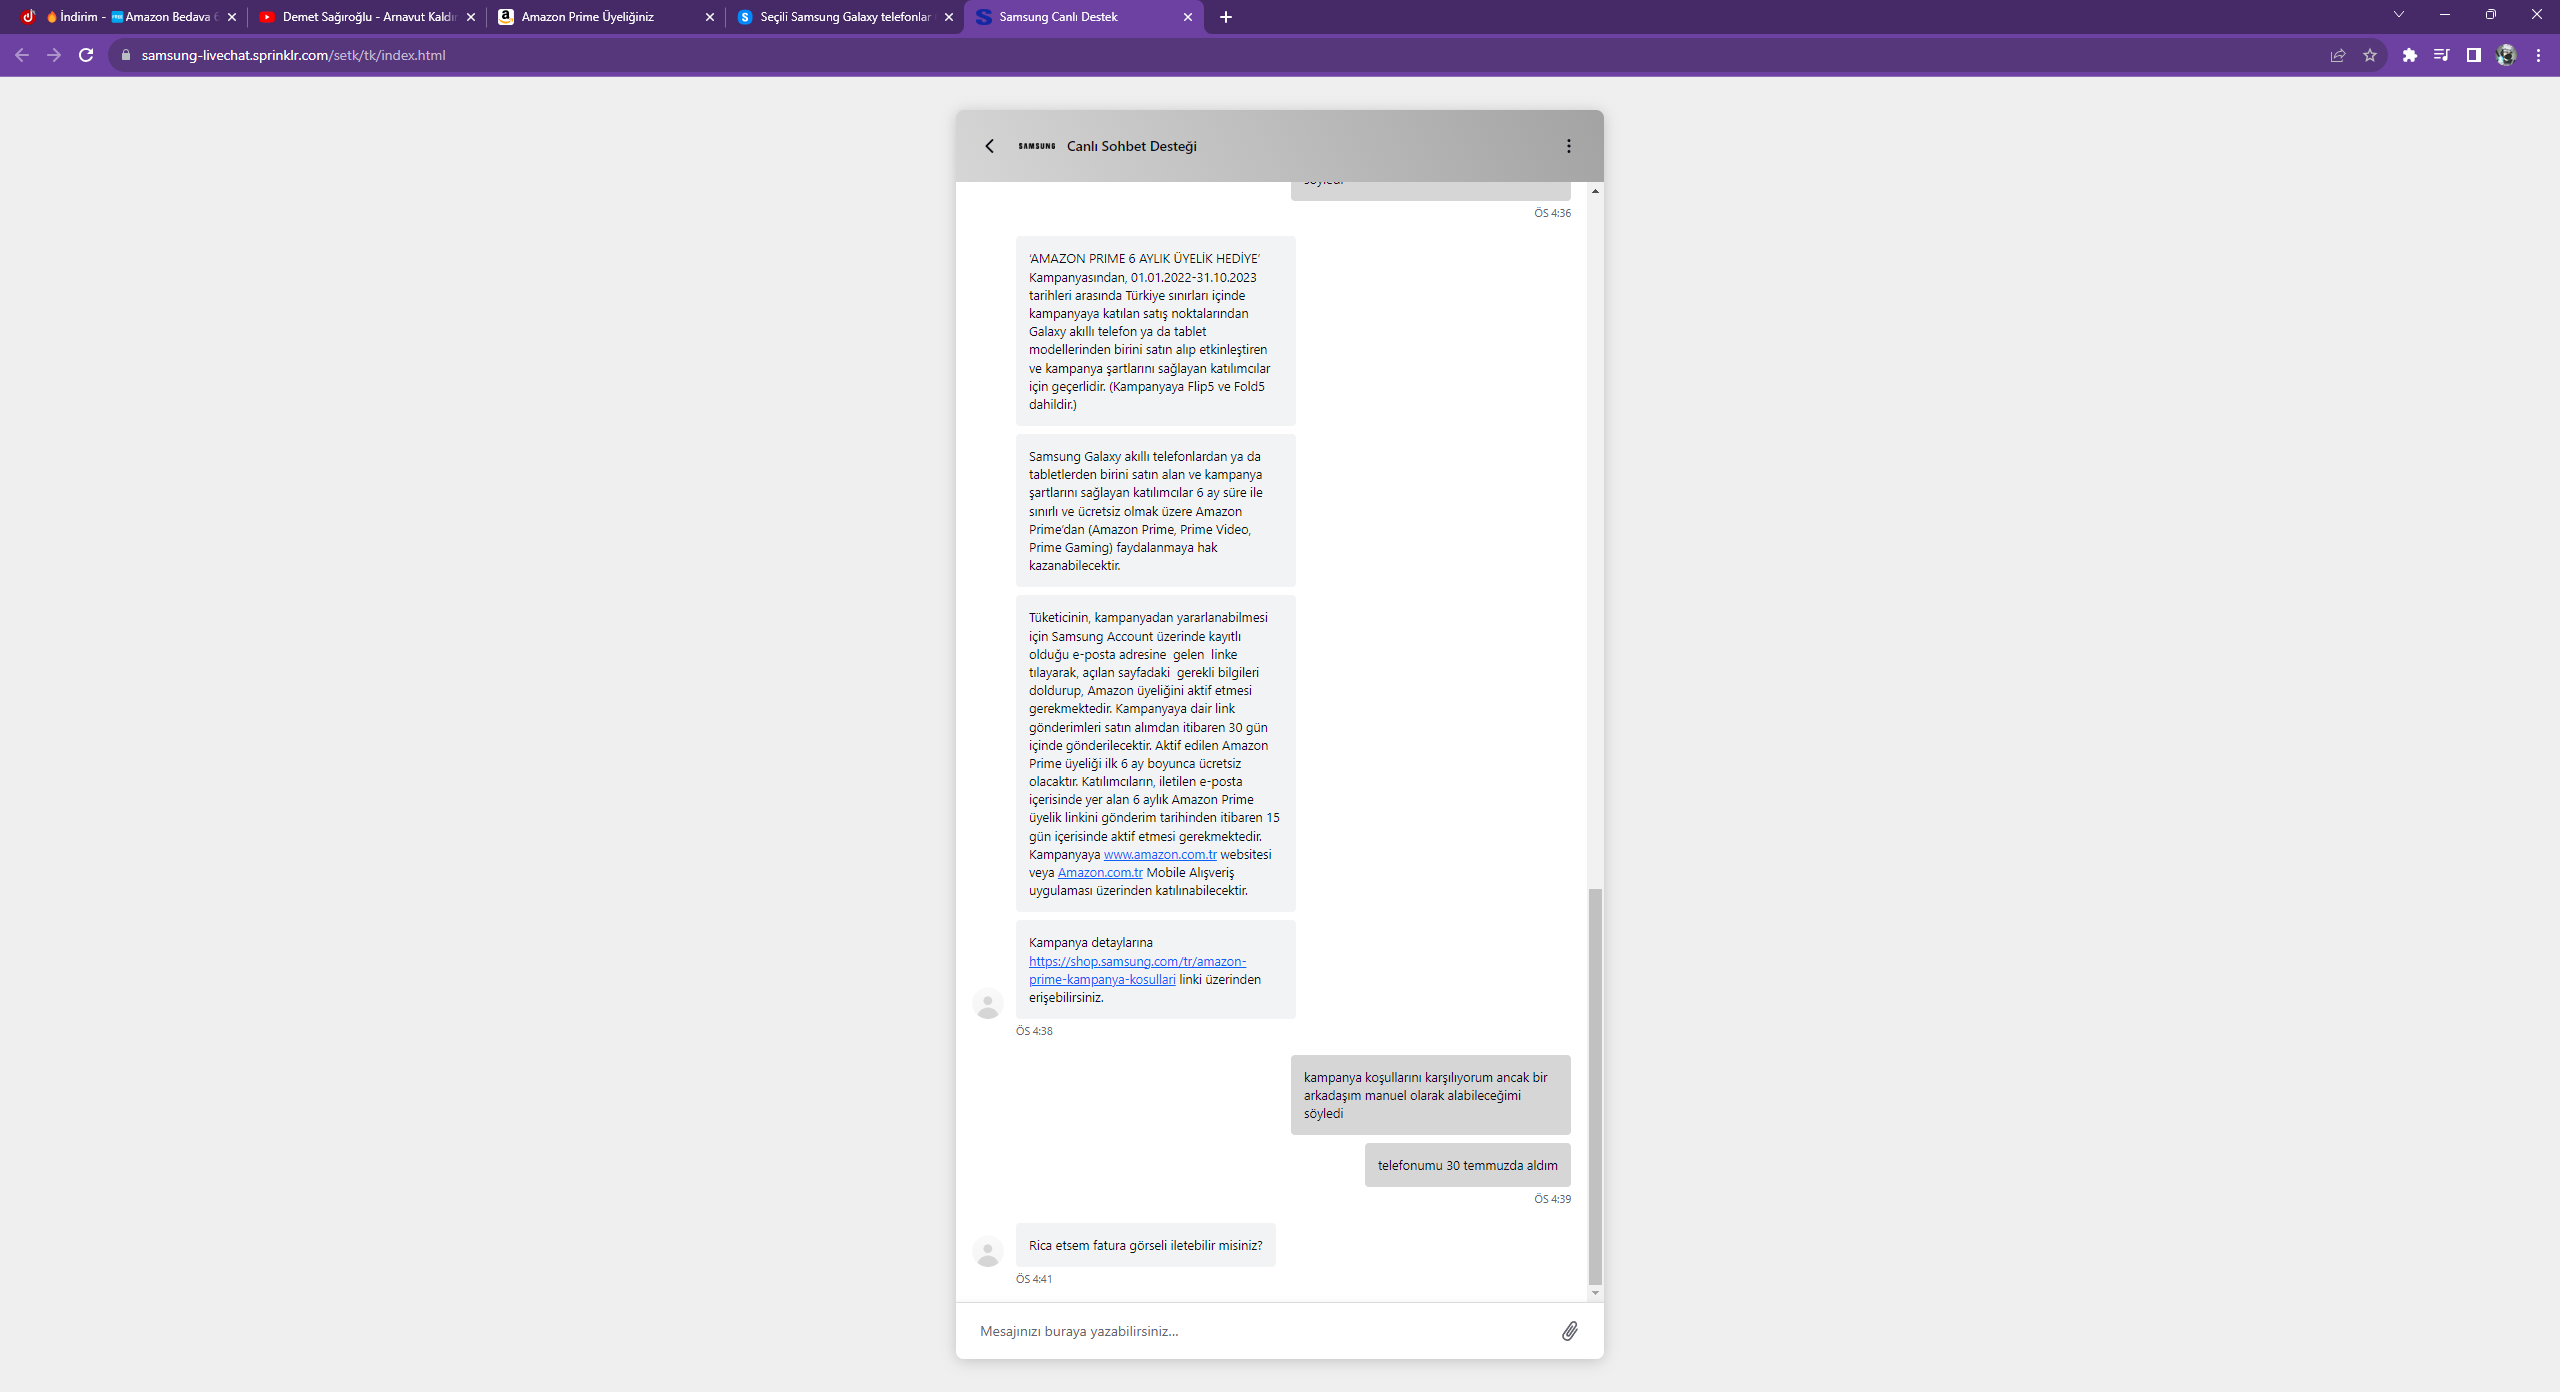The height and width of the screenshot is (1392, 2560).
Task: Click the share page icon
Action: point(2337,55)
